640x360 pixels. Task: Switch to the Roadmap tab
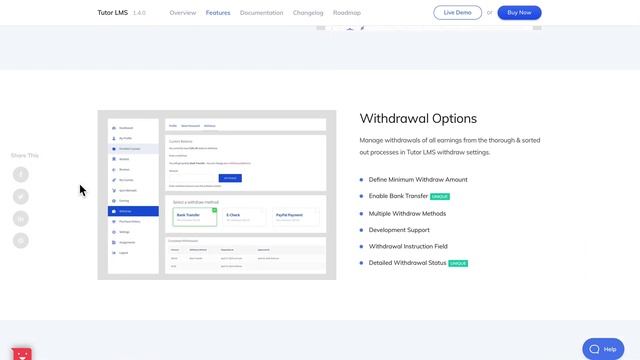pyautogui.click(x=347, y=13)
